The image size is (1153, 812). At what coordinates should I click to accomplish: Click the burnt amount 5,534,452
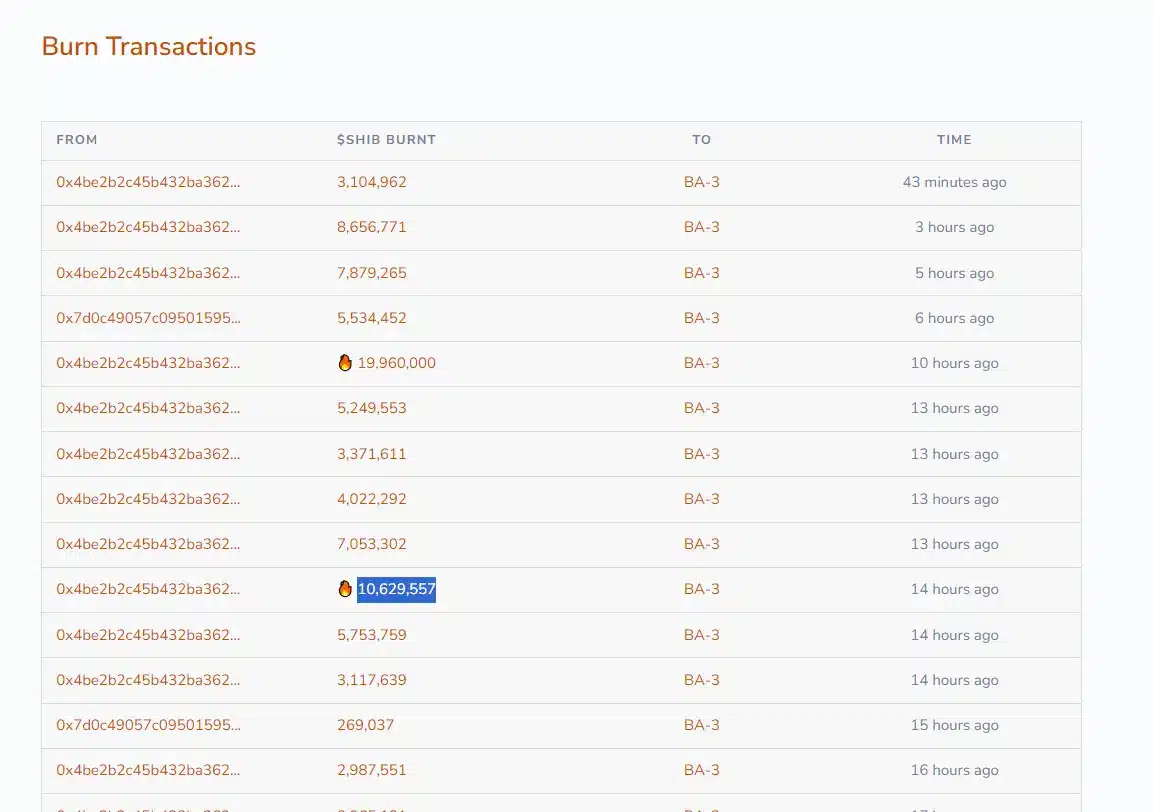371,318
